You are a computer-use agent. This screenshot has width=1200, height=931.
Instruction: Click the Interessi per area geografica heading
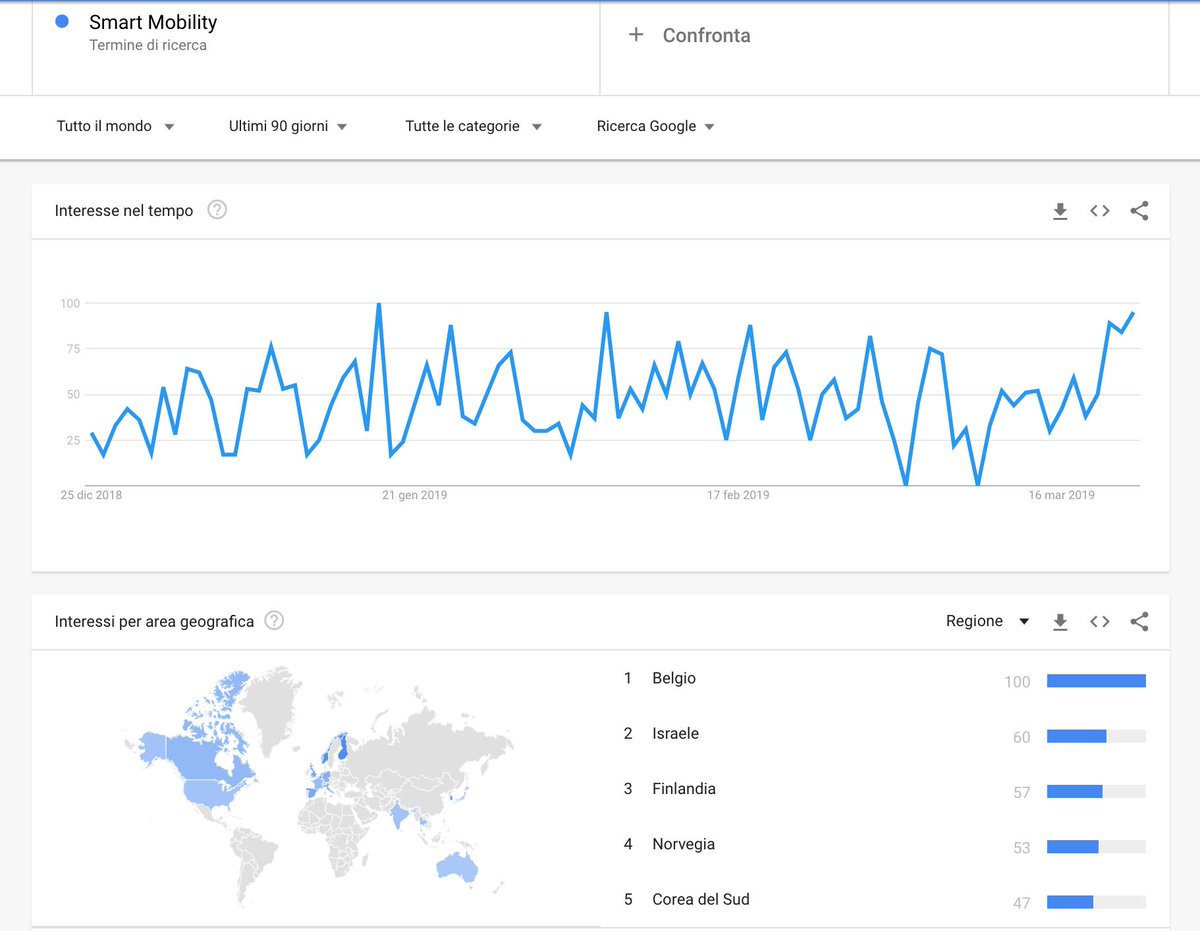(x=154, y=622)
